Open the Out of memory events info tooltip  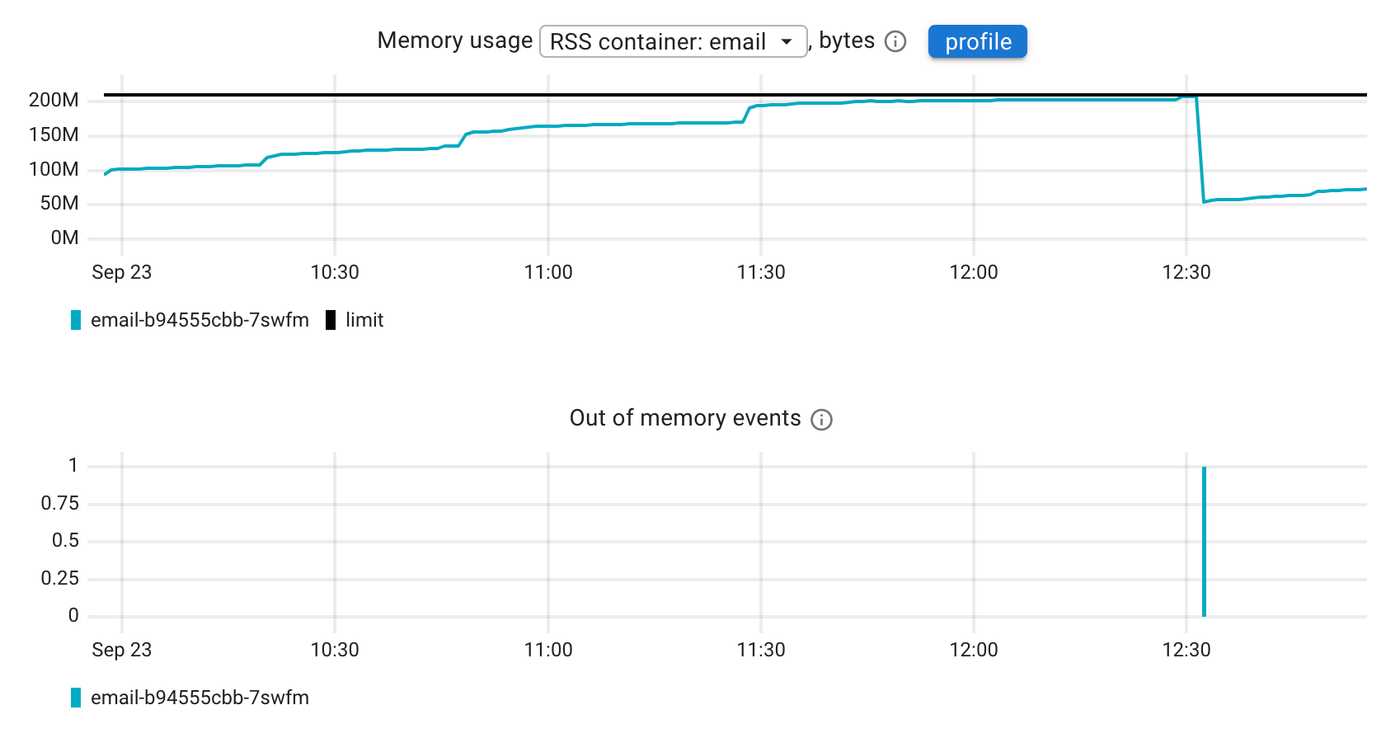[821, 419]
